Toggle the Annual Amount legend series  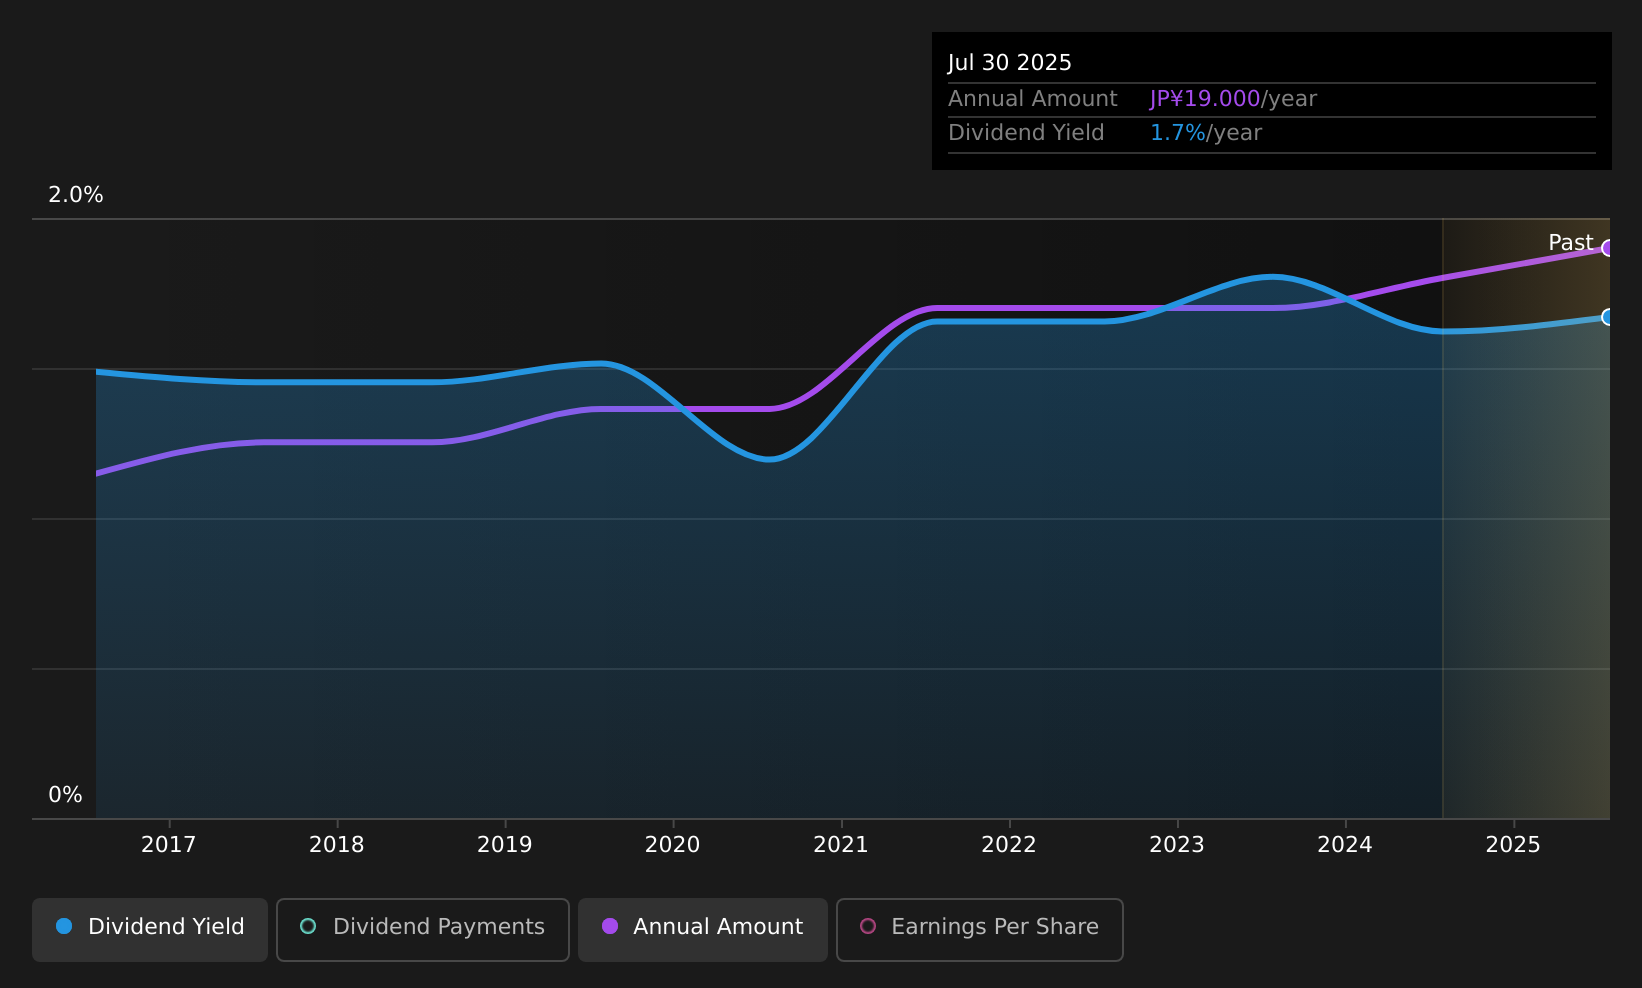pos(703,929)
